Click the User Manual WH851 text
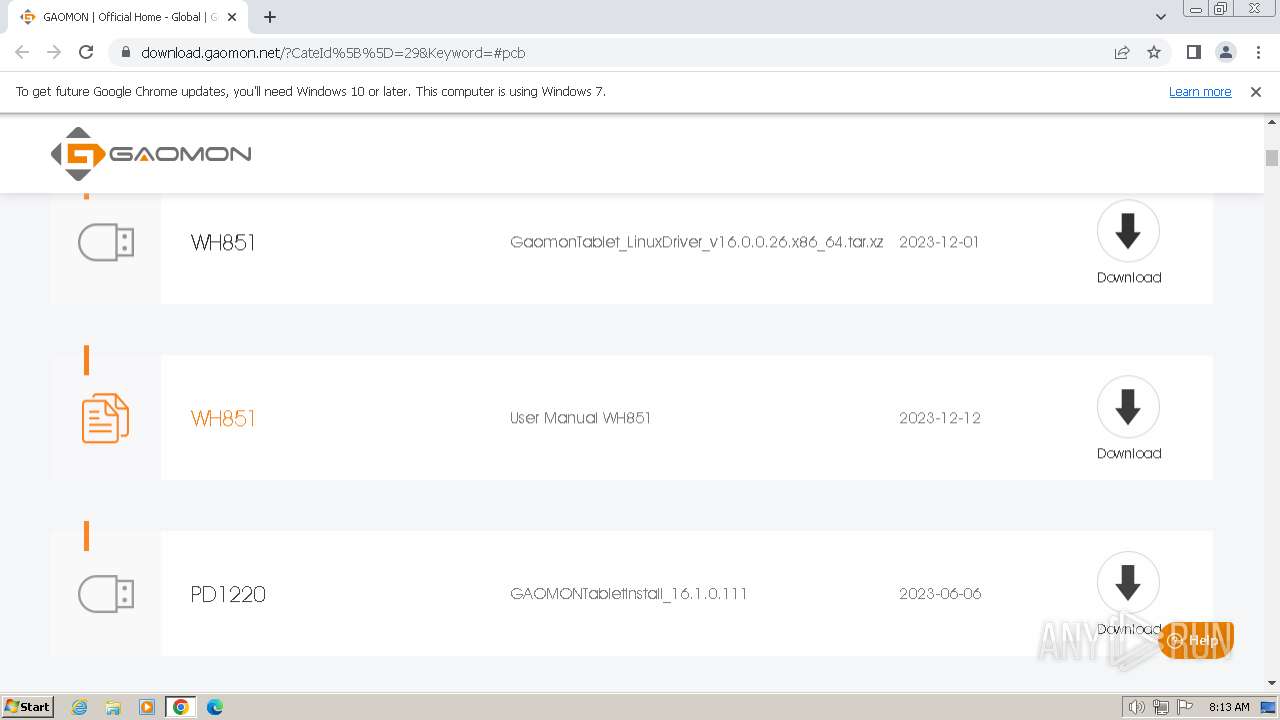 (580, 418)
